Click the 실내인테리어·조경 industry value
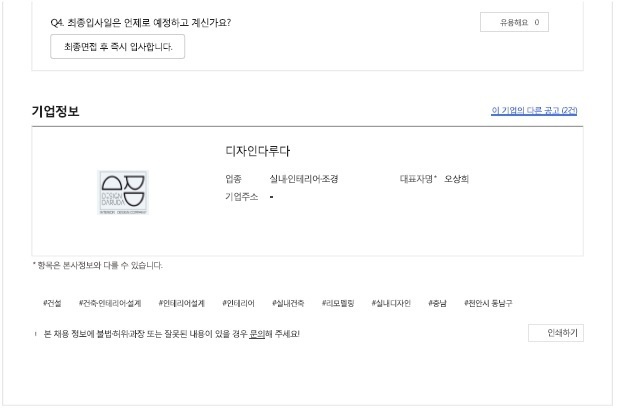Viewport: 617px width, 409px height. (303, 179)
